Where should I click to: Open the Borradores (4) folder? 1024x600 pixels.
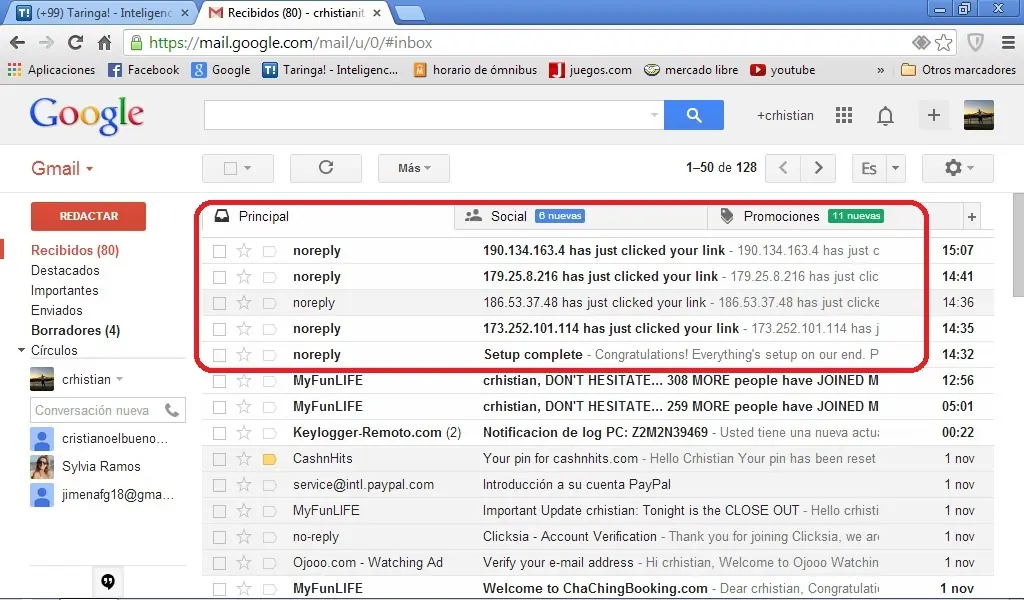[x=76, y=330]
